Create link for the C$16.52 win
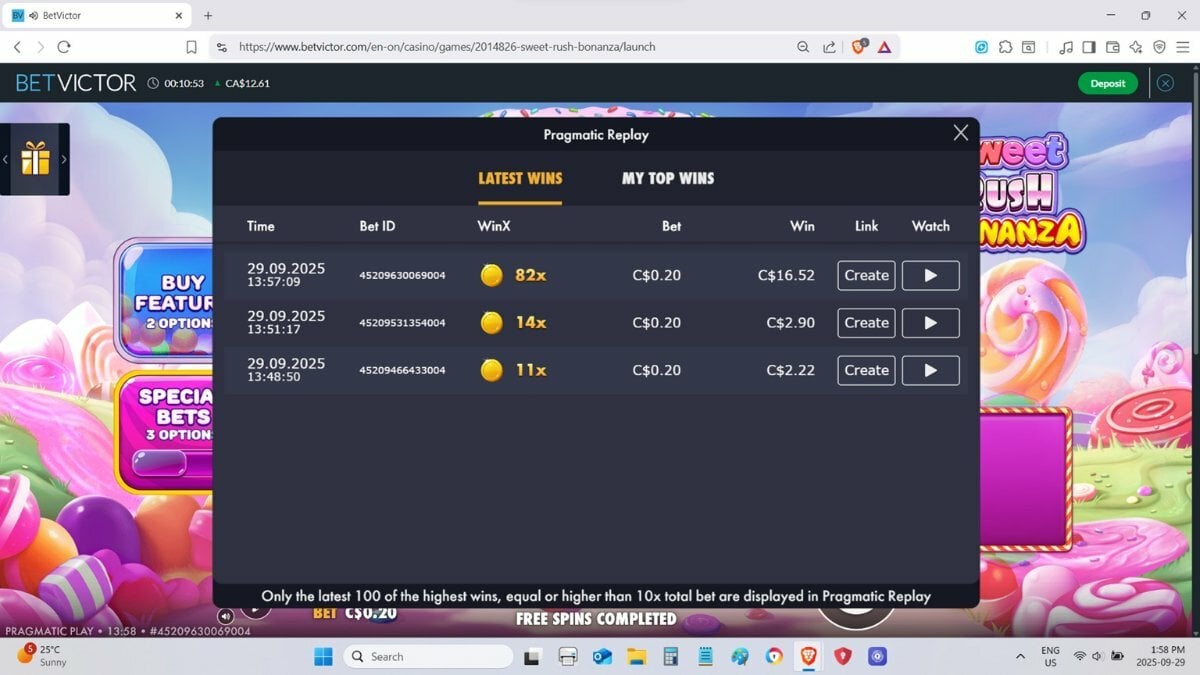Viewport: 1200px width, 675px height. point(866,275)
